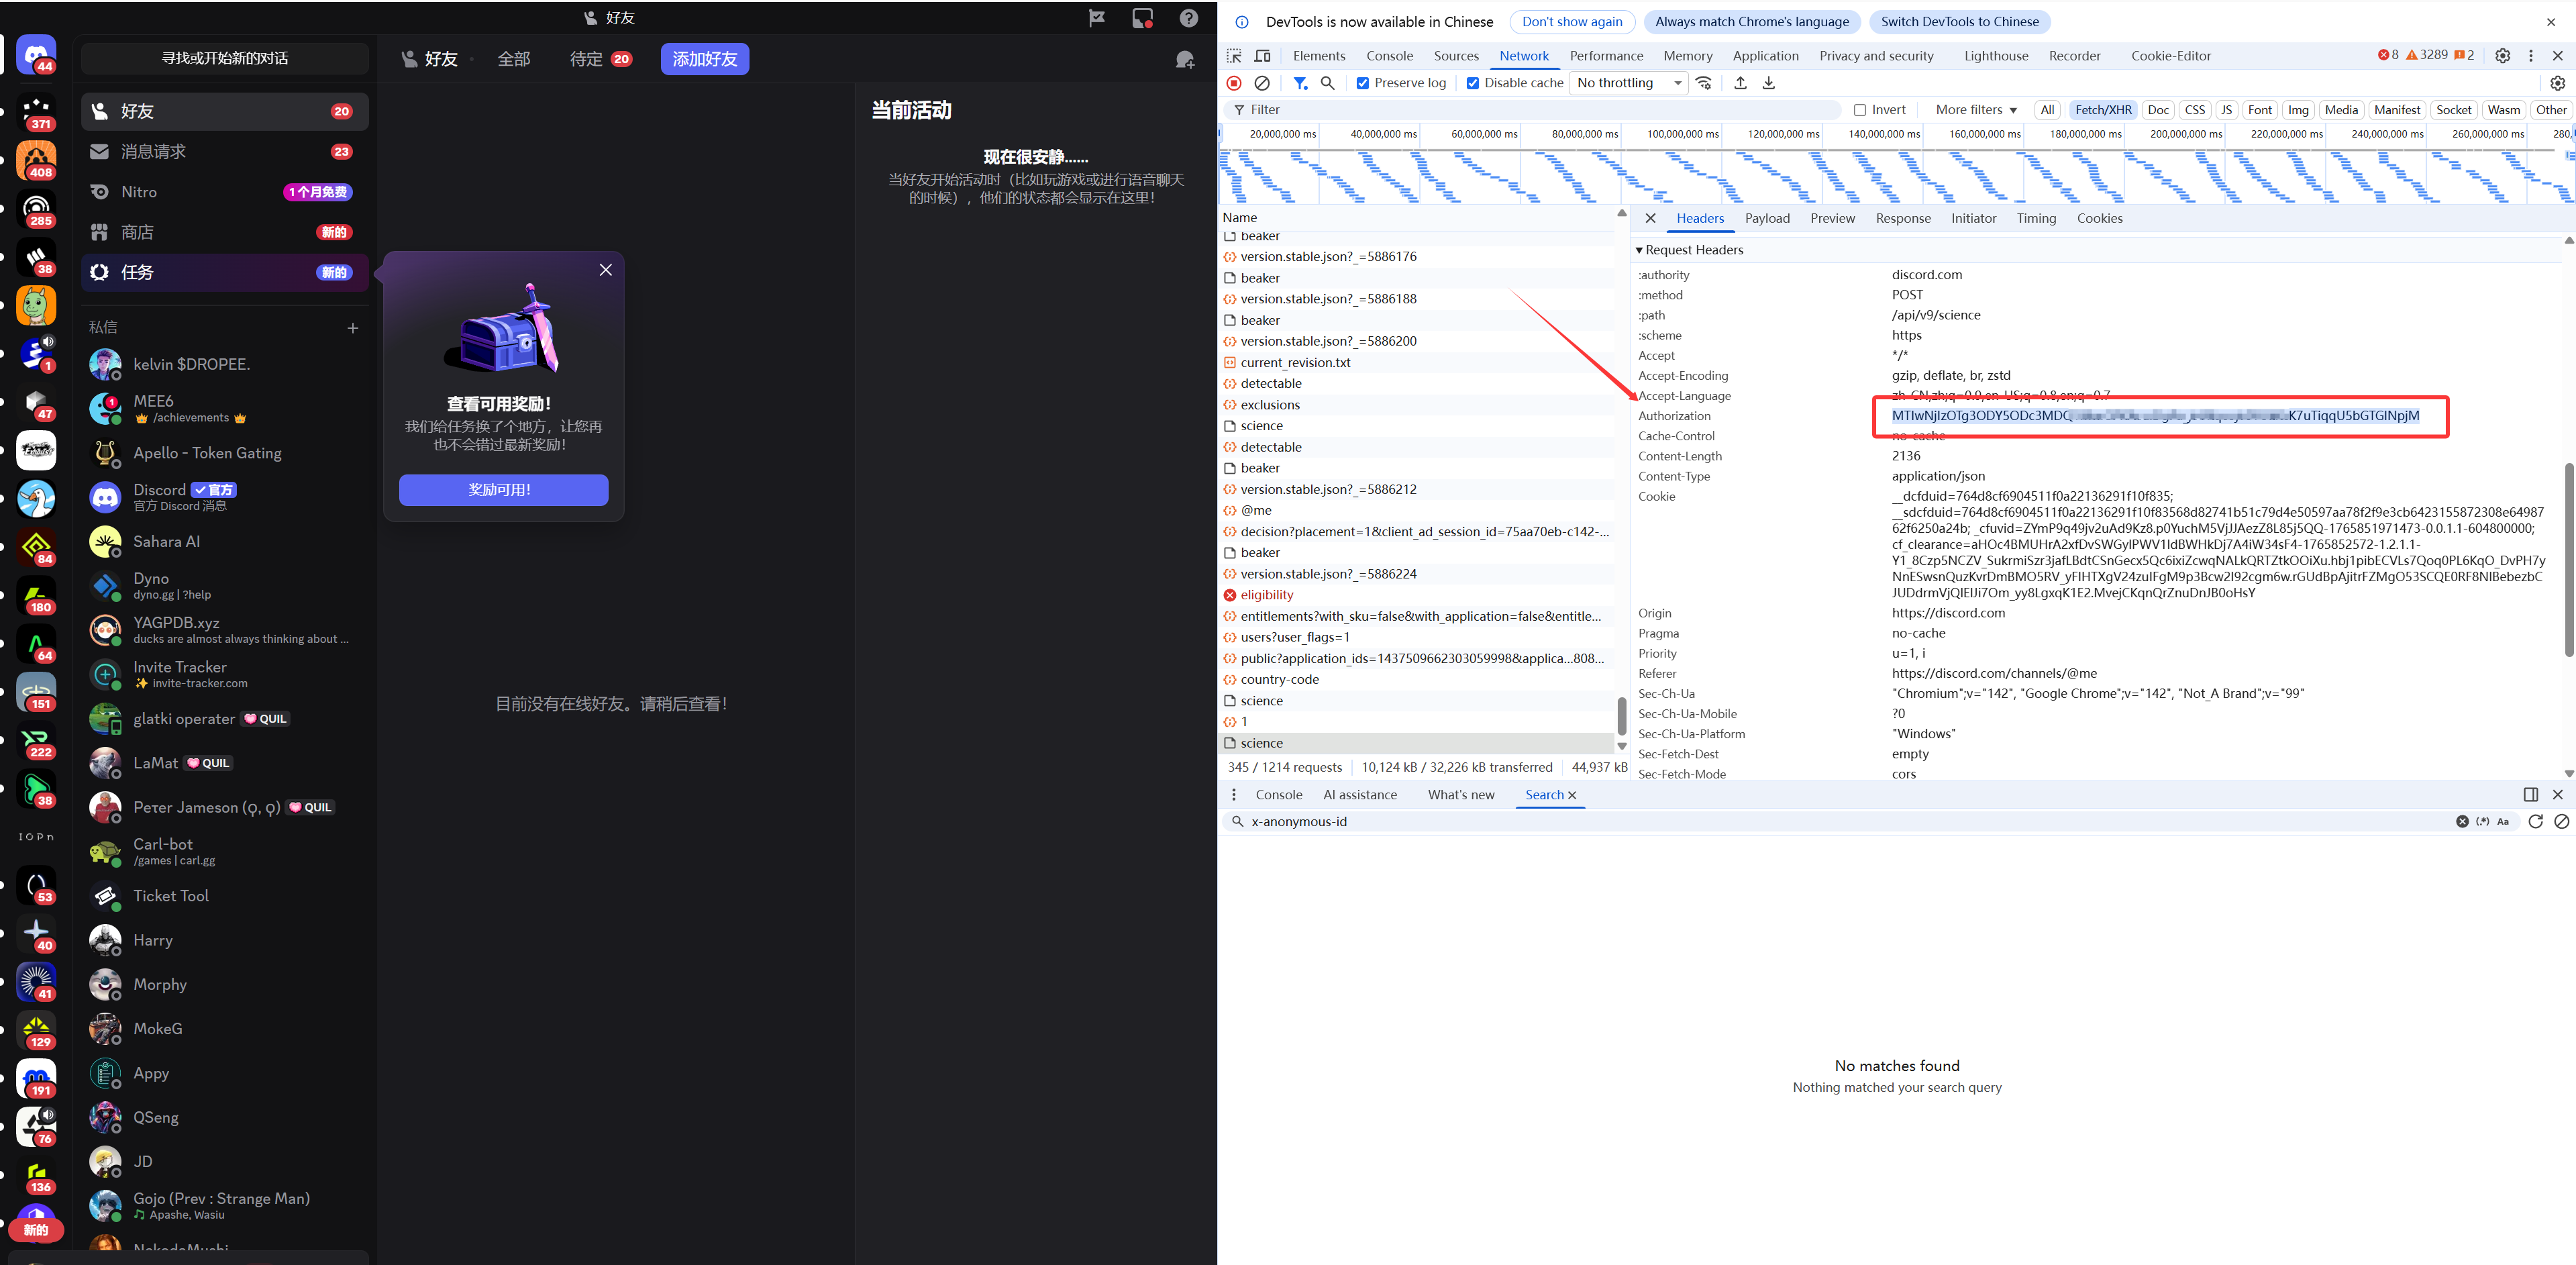Image resolution: width=2576 pixels, height=1265 pixels.
Task: Click the Switch DevTools to Chinese button
Action: click(x=1959, y=21)
